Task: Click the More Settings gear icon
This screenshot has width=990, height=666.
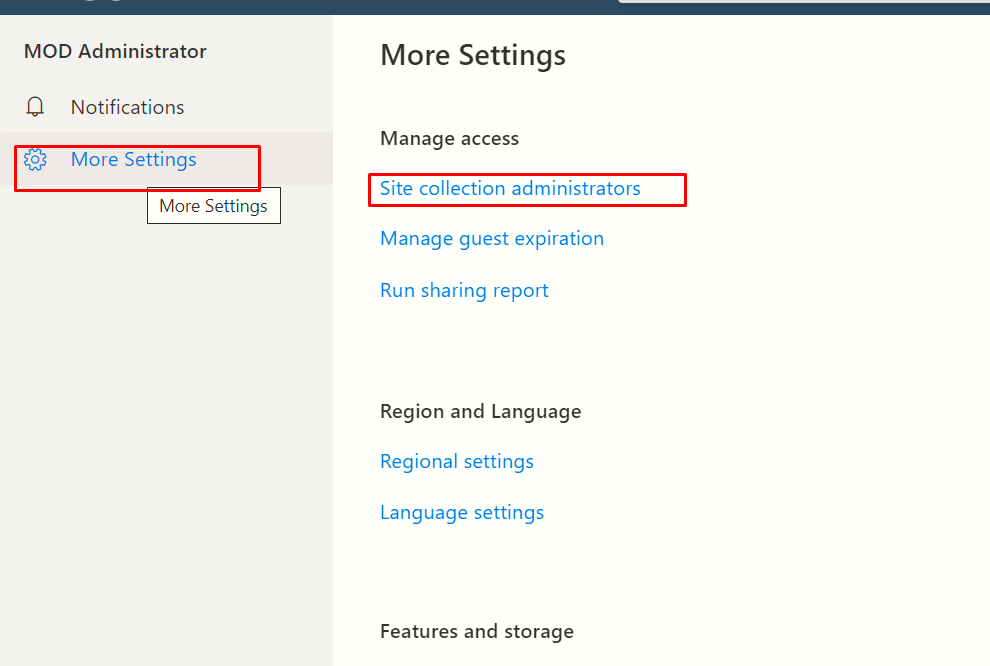Action: click(35, 160)
